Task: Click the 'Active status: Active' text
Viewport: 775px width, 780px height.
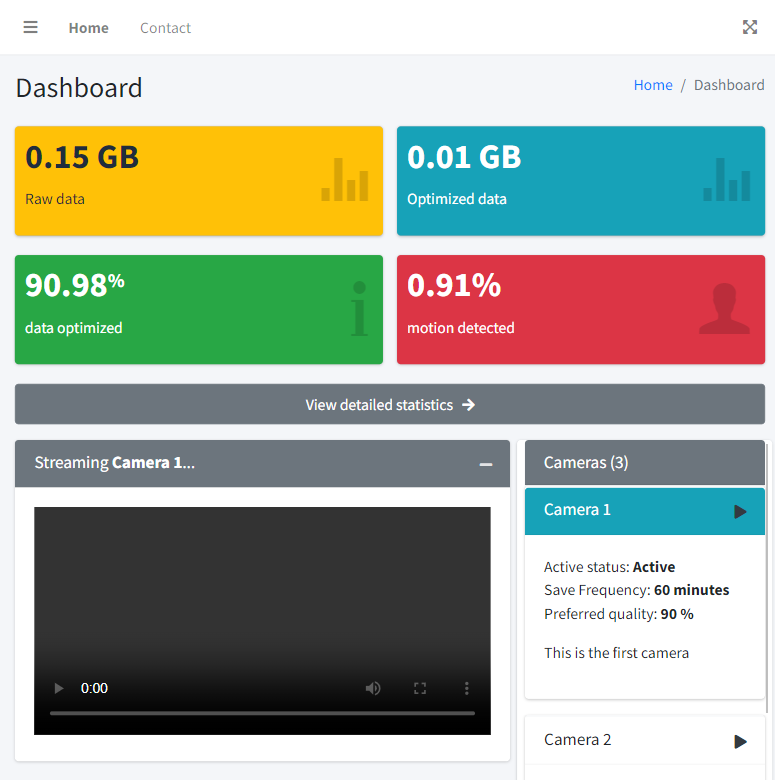Action: pos(609,567)
